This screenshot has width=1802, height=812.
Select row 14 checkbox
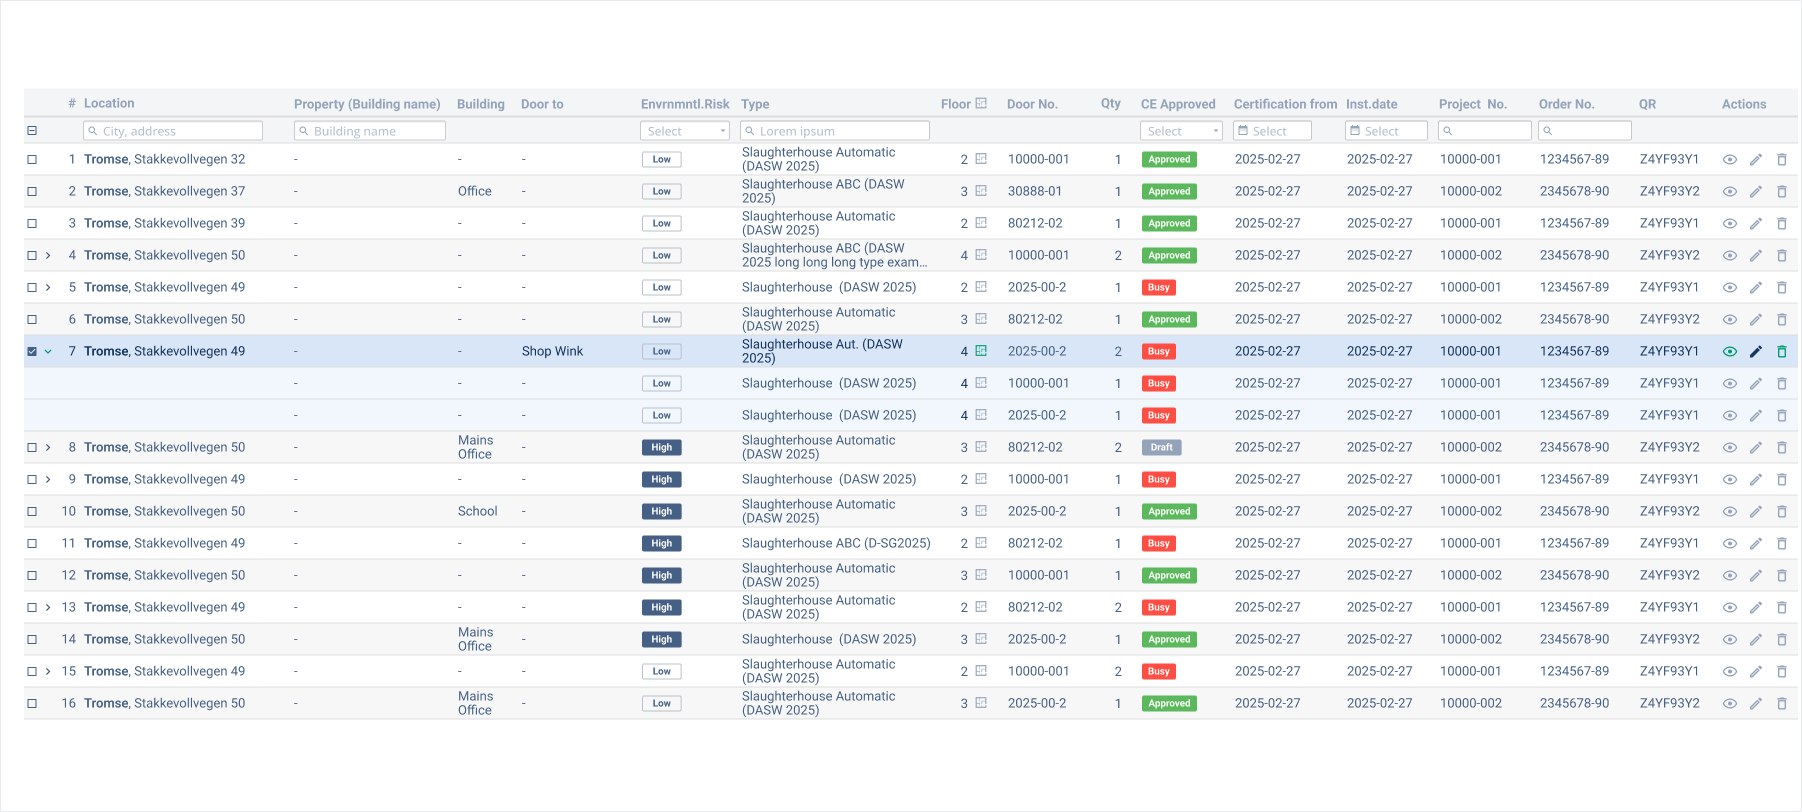coord(32,639)
